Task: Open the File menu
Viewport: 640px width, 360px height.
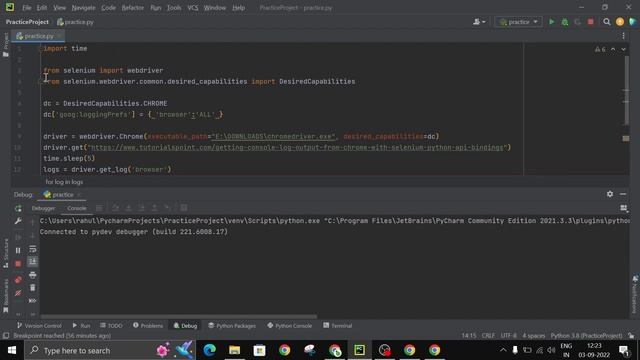Action: [x=27, y=8]
